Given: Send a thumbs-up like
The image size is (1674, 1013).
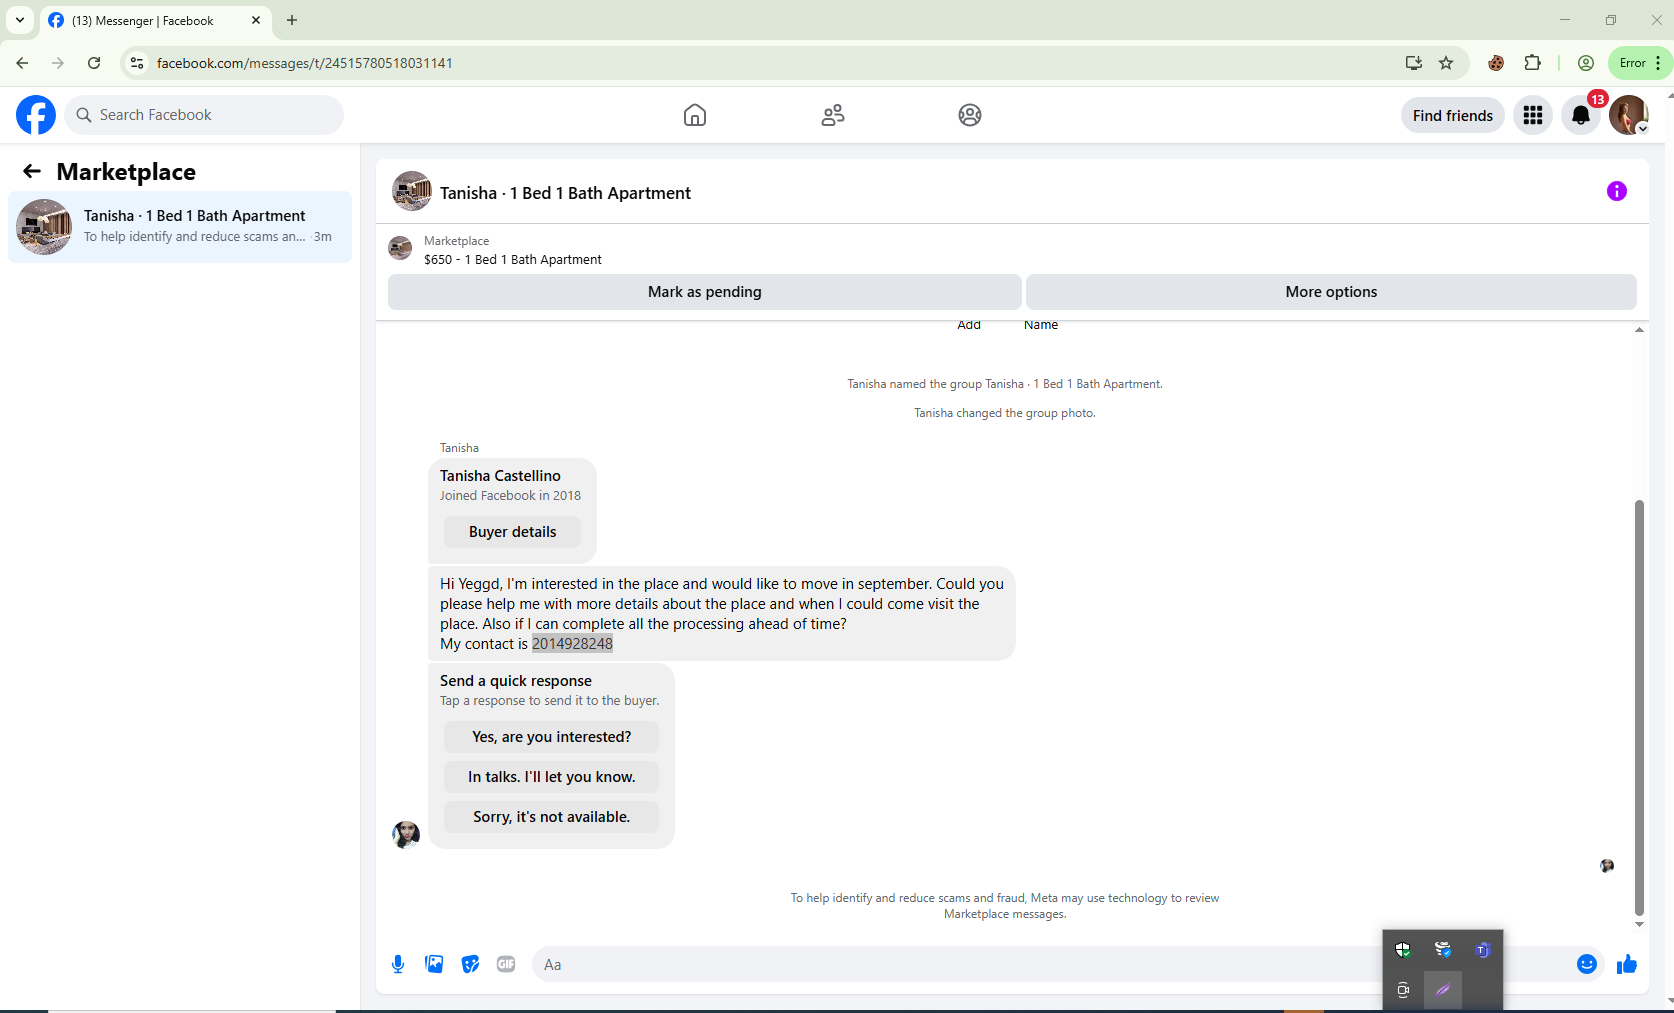Looking at the screenshot, I should (1627, 964).
